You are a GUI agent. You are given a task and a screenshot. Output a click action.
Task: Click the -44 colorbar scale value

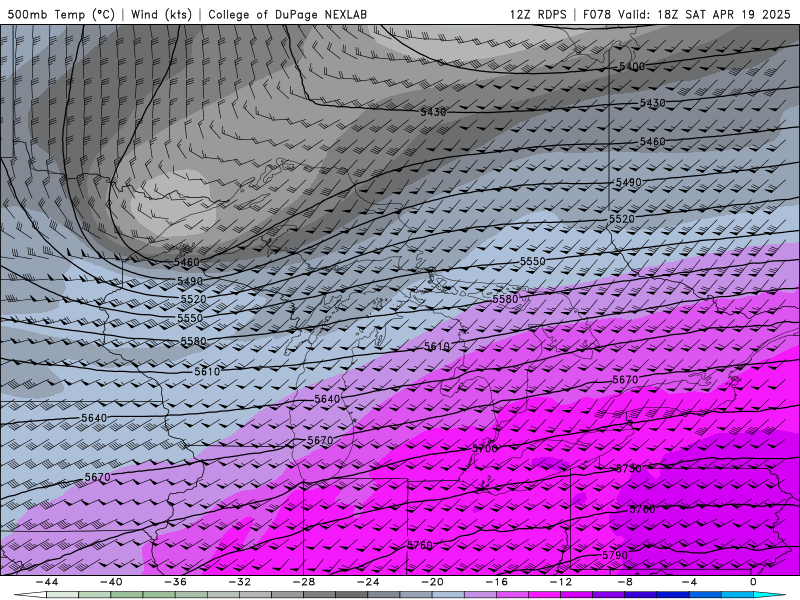point(46,582)
